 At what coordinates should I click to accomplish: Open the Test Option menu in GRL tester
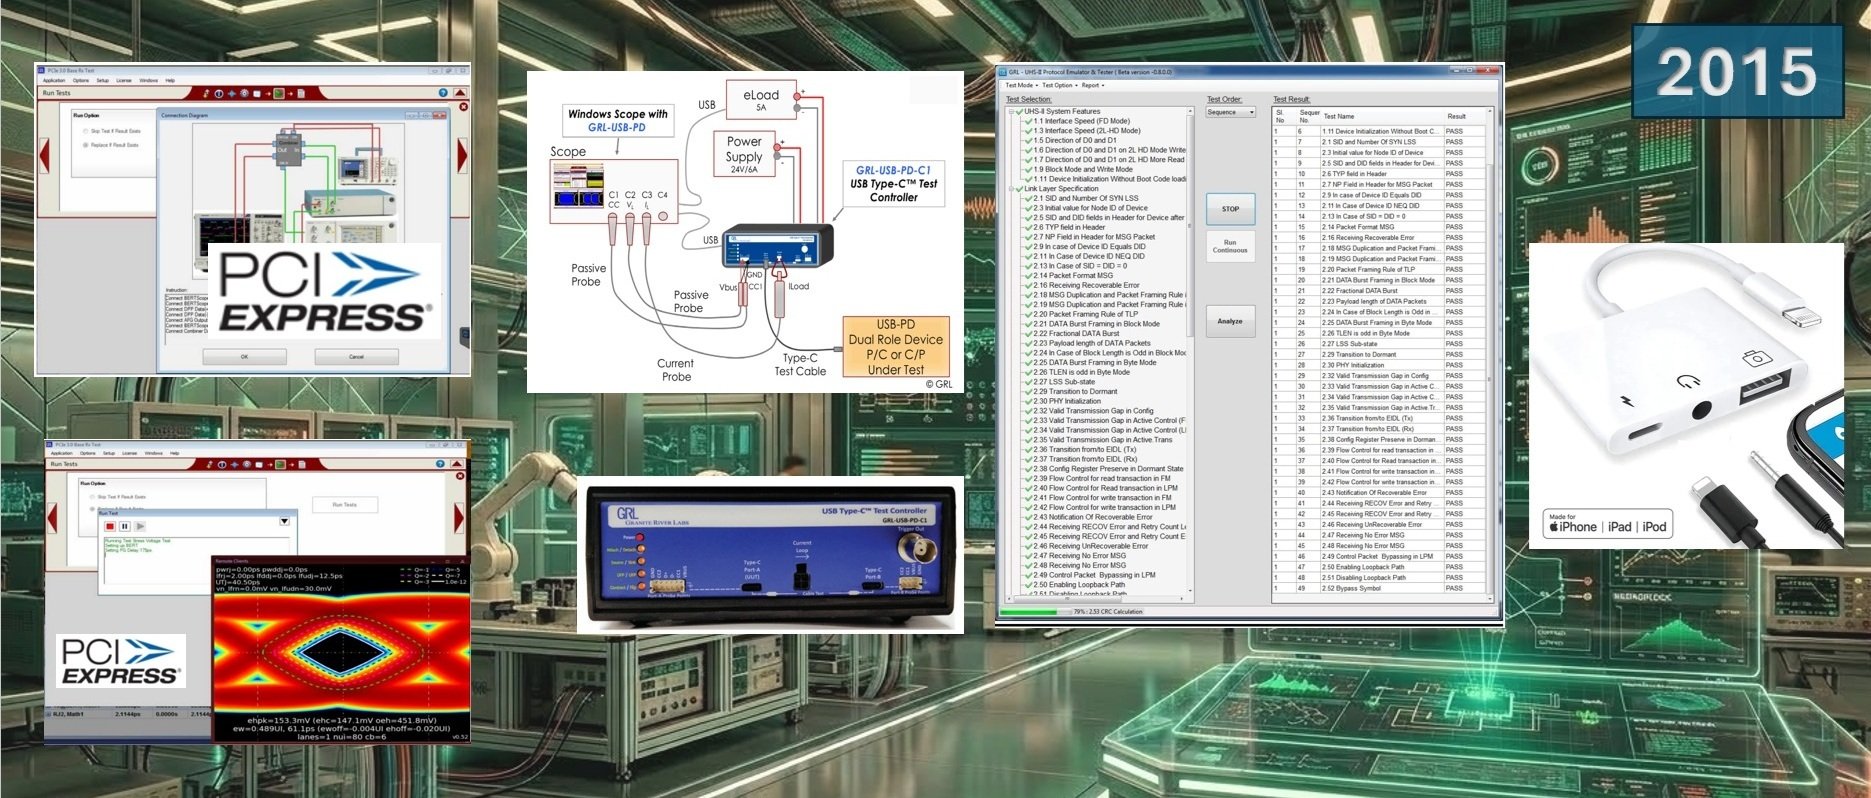click(1058, 85)
